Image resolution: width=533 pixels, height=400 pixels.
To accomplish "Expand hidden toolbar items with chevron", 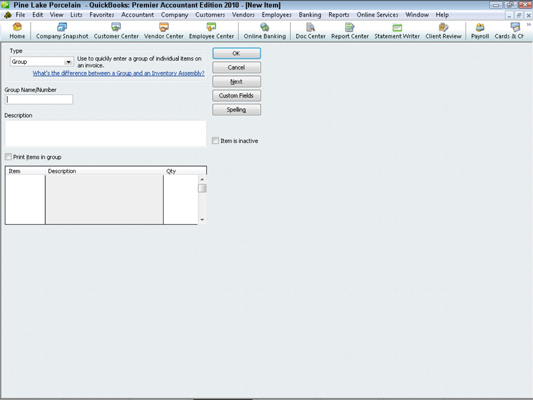I will (x=529, y=24).
